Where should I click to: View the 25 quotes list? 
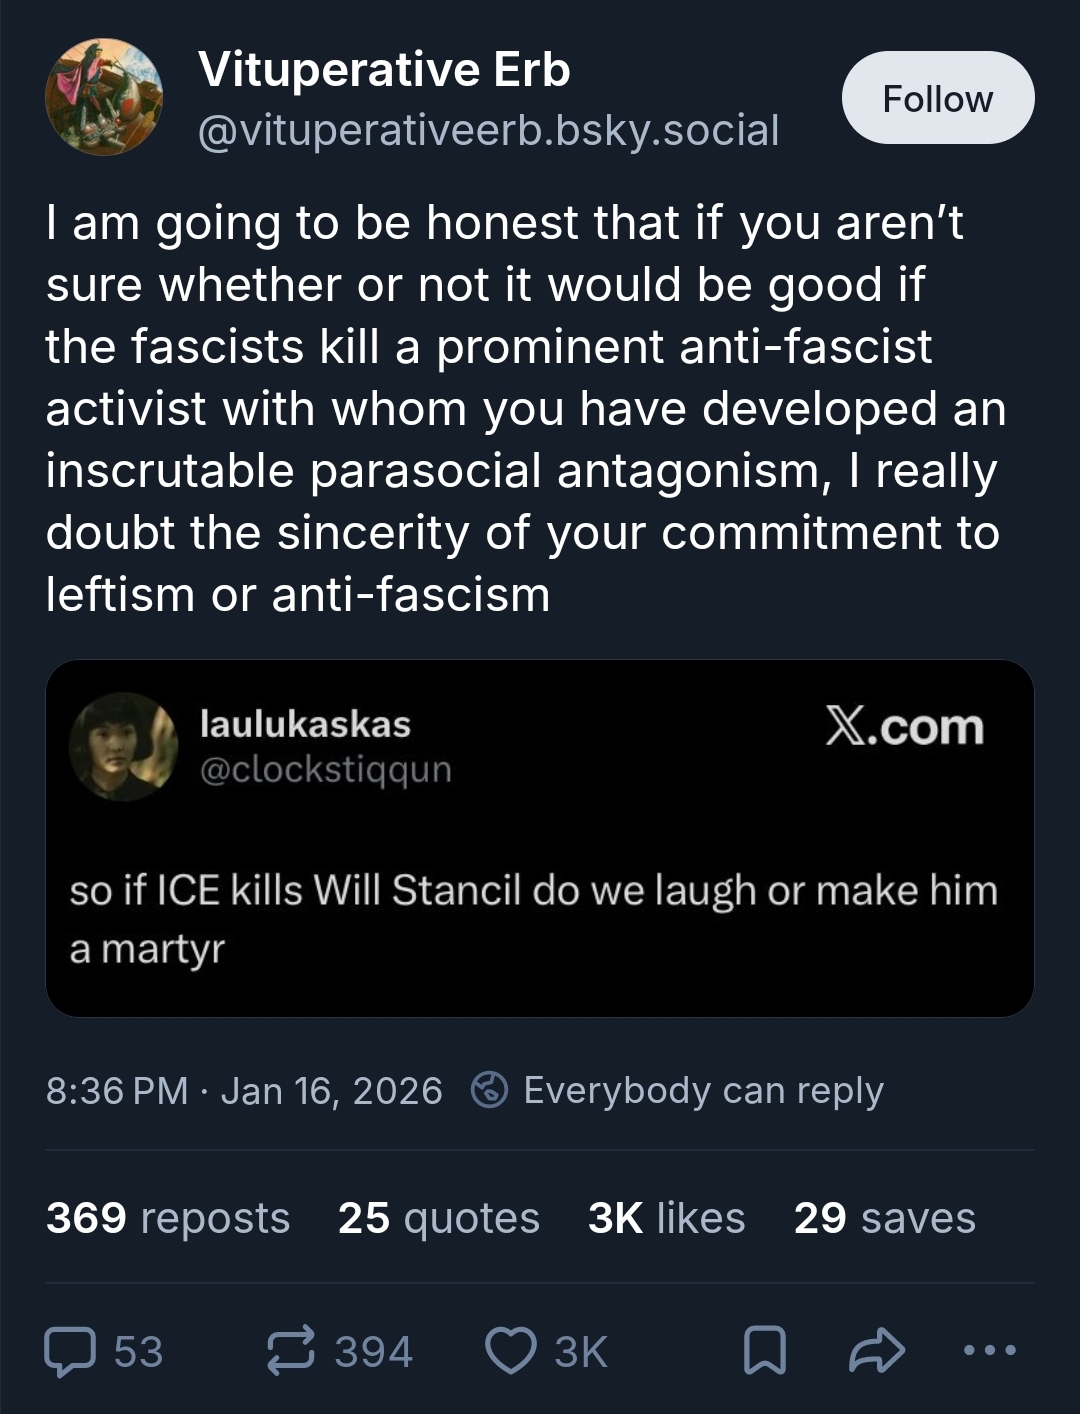pyautogui.click(x=438, y=1218)
